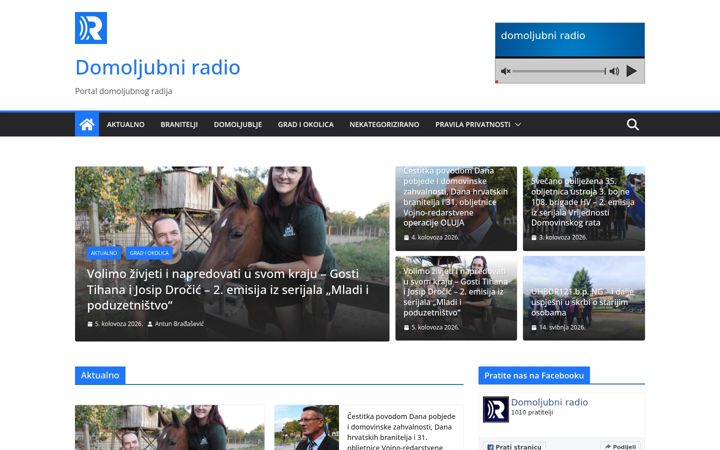
Task: Open the Branitelji menu item
Action: point(179,124)
